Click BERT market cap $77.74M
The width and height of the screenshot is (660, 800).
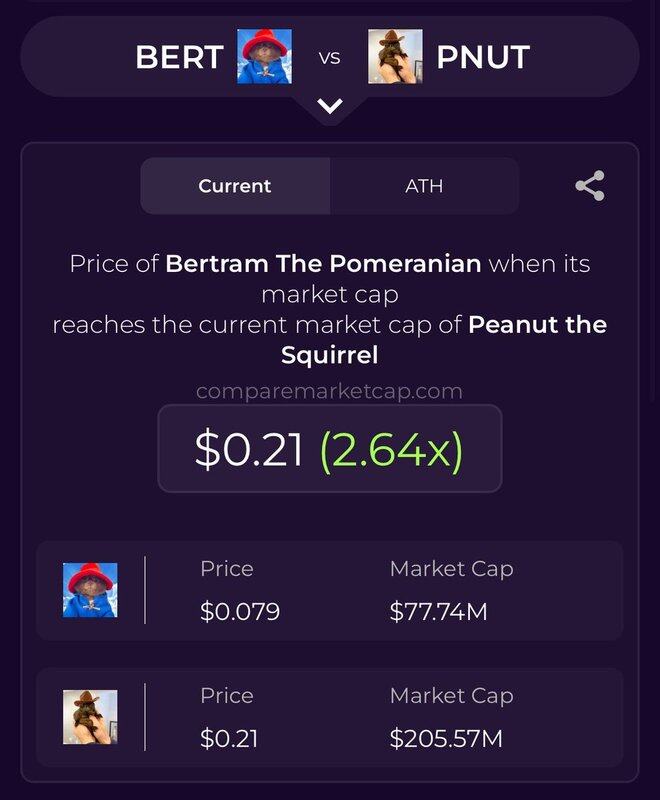pyautogui.click(x=439, y=611)
